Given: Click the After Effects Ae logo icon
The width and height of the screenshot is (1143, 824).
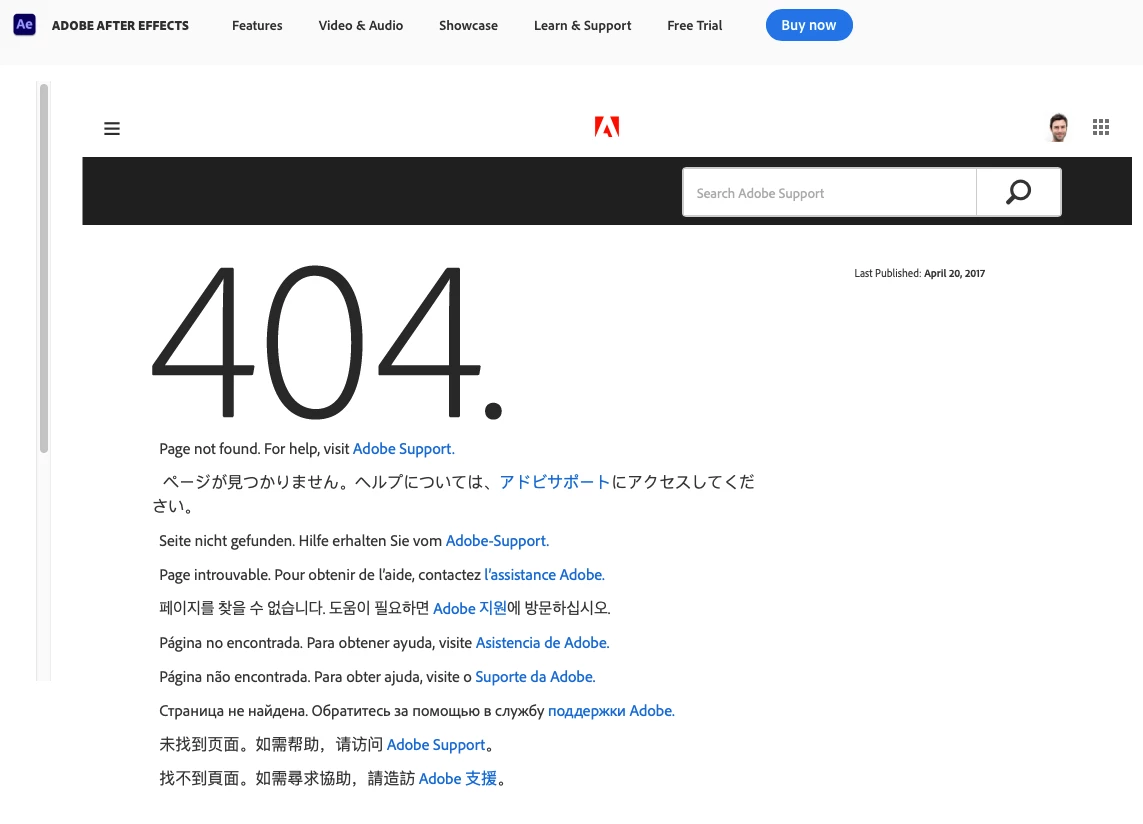Looking at the screenshot, I should pyautogui.click(x=24, y=25).
